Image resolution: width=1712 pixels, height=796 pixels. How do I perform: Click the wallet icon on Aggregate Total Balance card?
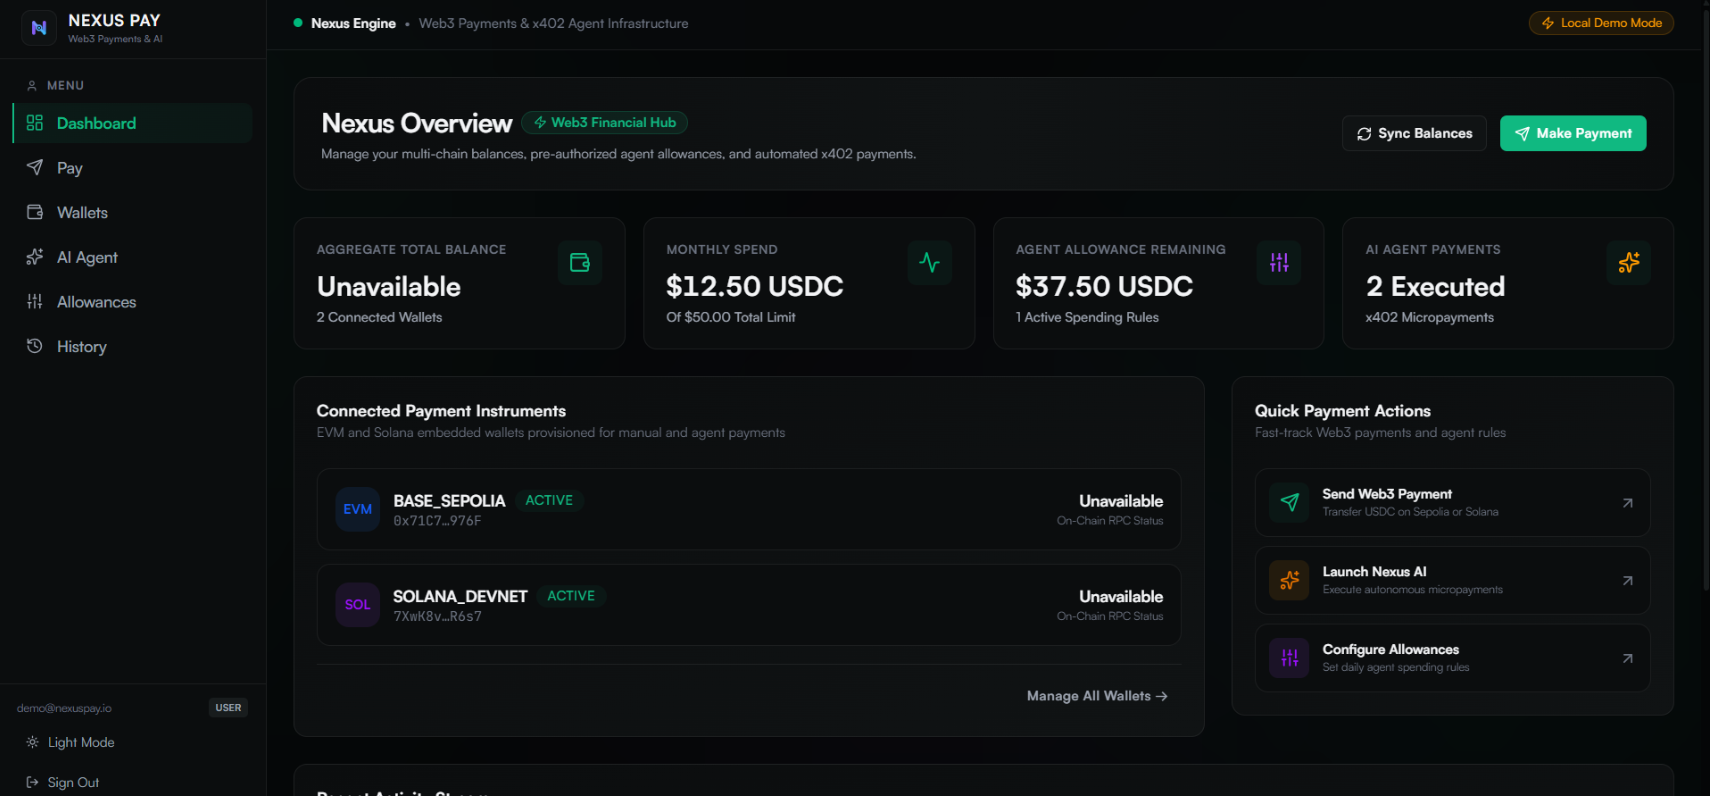click(580, 263)
